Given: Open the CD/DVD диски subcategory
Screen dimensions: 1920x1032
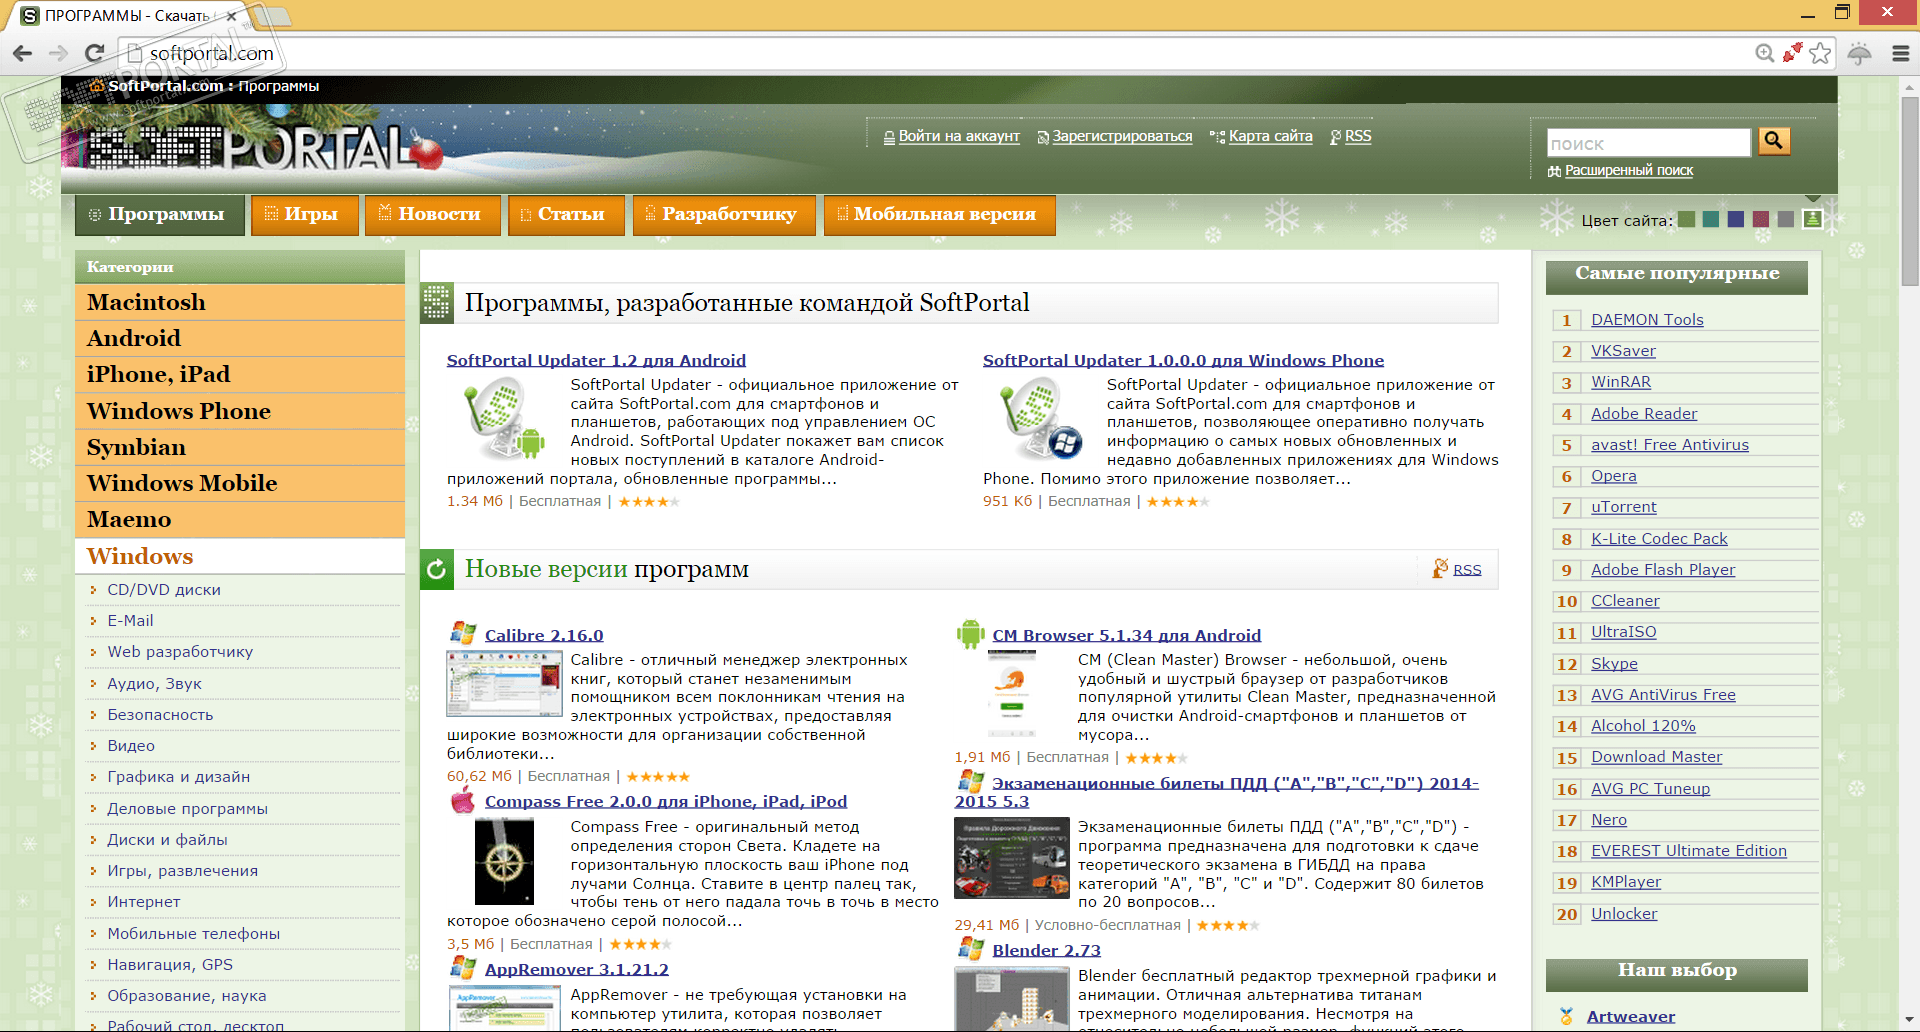Looking at the screenshot, I should pyautogui.click(x=164, y=590).
